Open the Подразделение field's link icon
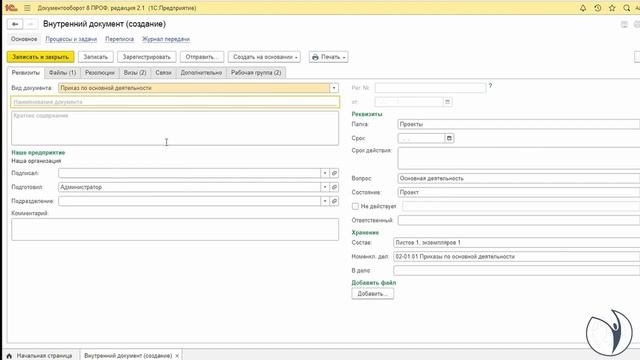 click(x=334, y=201)
